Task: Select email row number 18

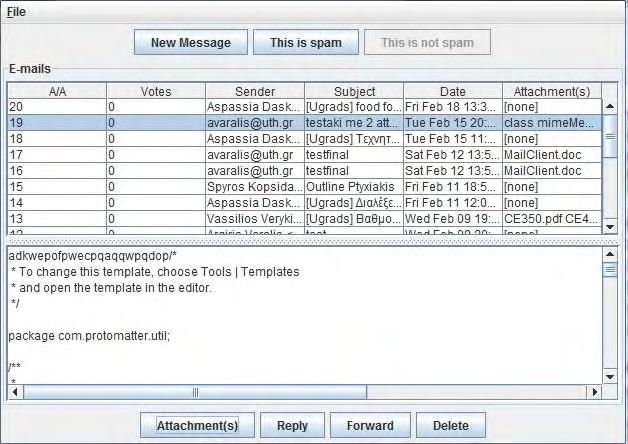Action: click(304, 139)
